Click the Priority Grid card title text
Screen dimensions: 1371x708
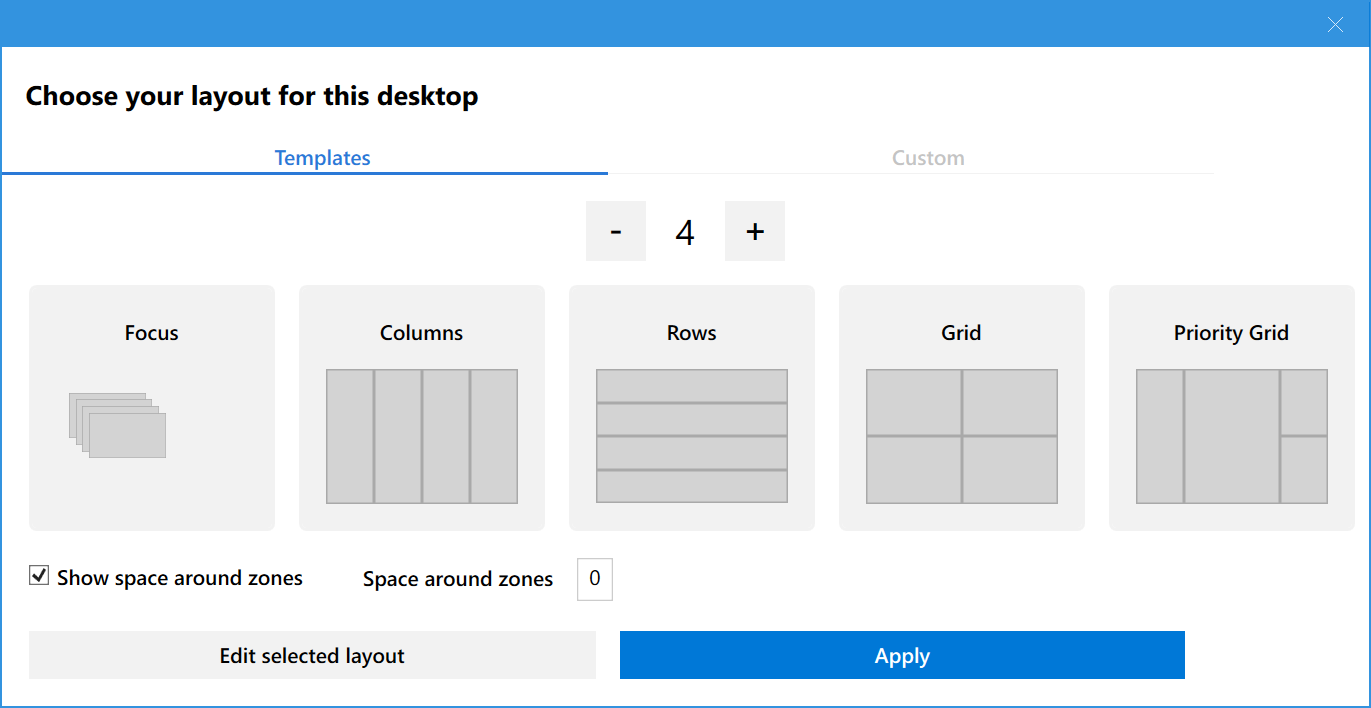(x=1231, y=333)
